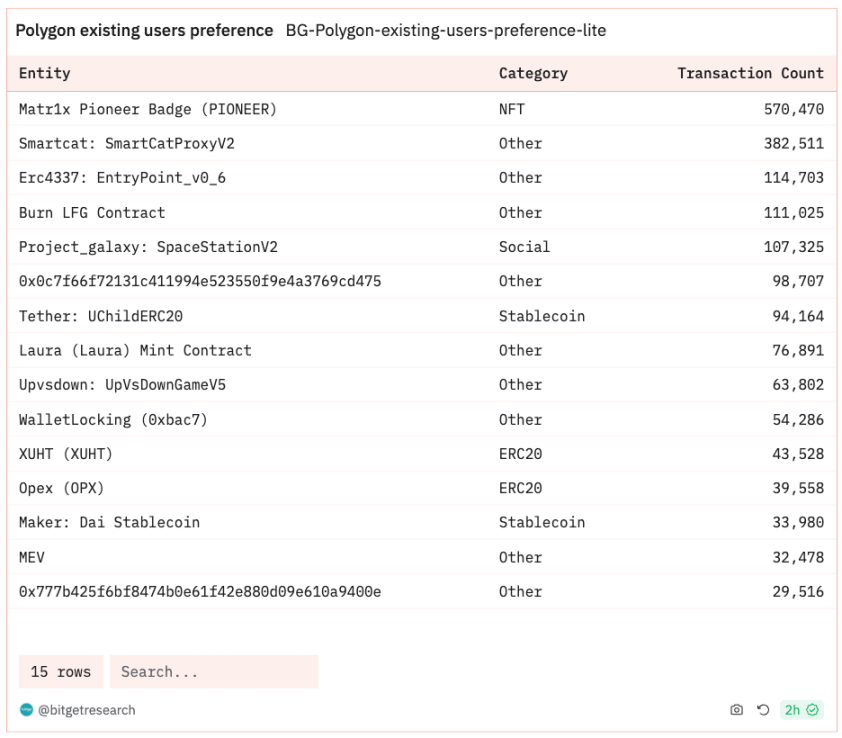Viewport: 842px width, 738px height.
Task: Open the @bitgetresearch profile link
Action: tap(86, 710)
